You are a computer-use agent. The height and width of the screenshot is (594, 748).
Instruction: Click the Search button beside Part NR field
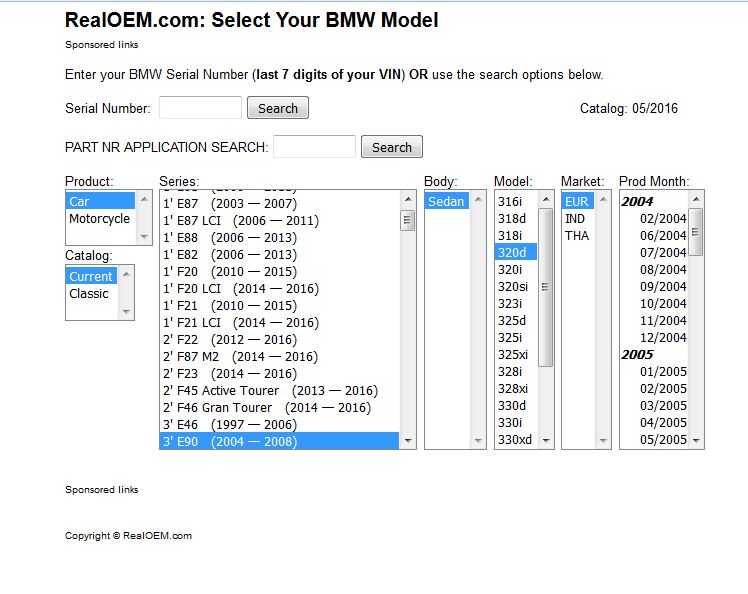tap(392, 146)
